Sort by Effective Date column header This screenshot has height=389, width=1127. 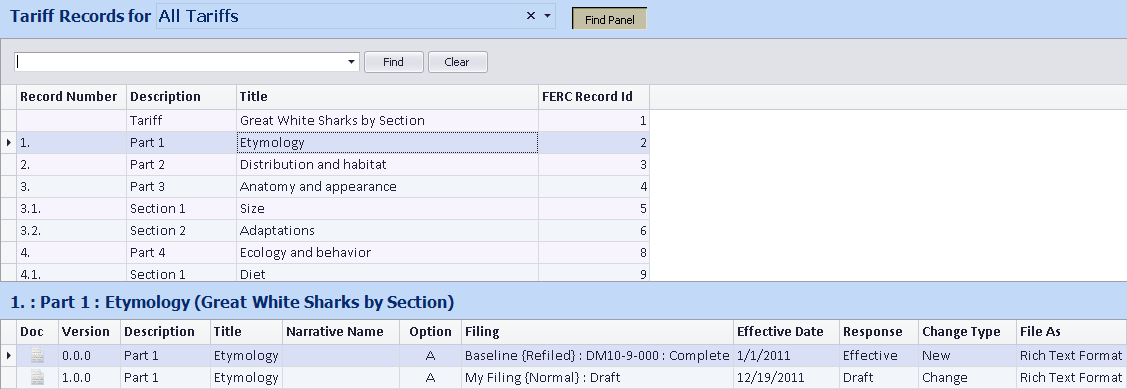pos(786,331)
